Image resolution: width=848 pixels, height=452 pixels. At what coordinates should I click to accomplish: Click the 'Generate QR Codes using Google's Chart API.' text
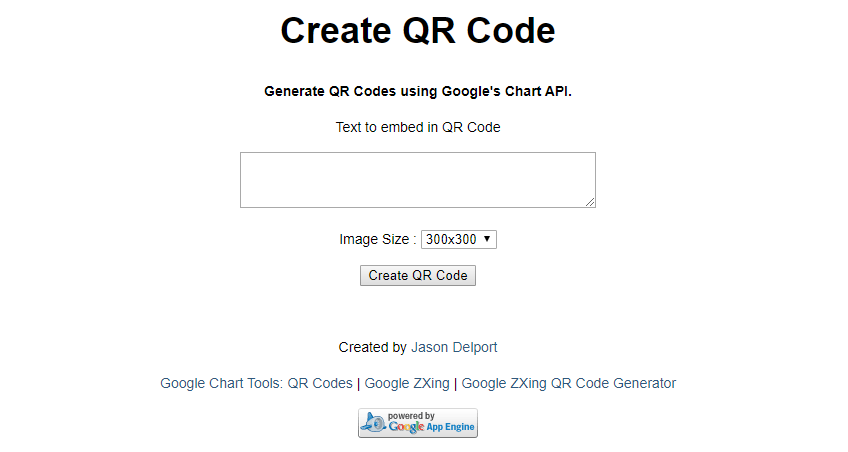pyautogui.click(x=418, y=91)
